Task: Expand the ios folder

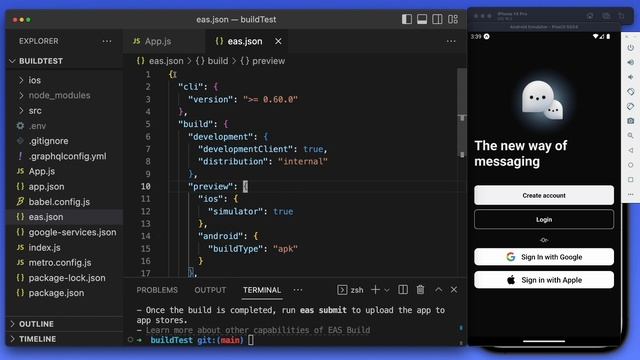Action: [x=35, y=80]
